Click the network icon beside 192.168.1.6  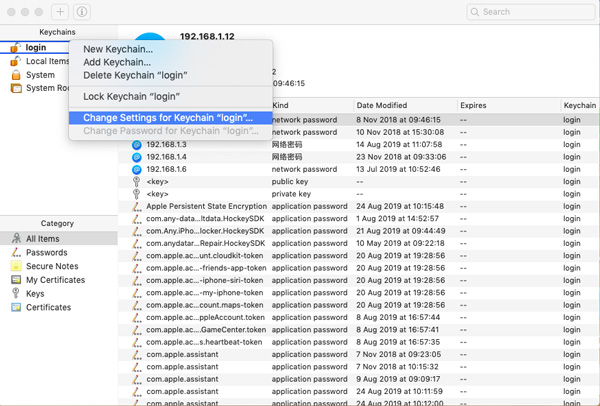137,170
